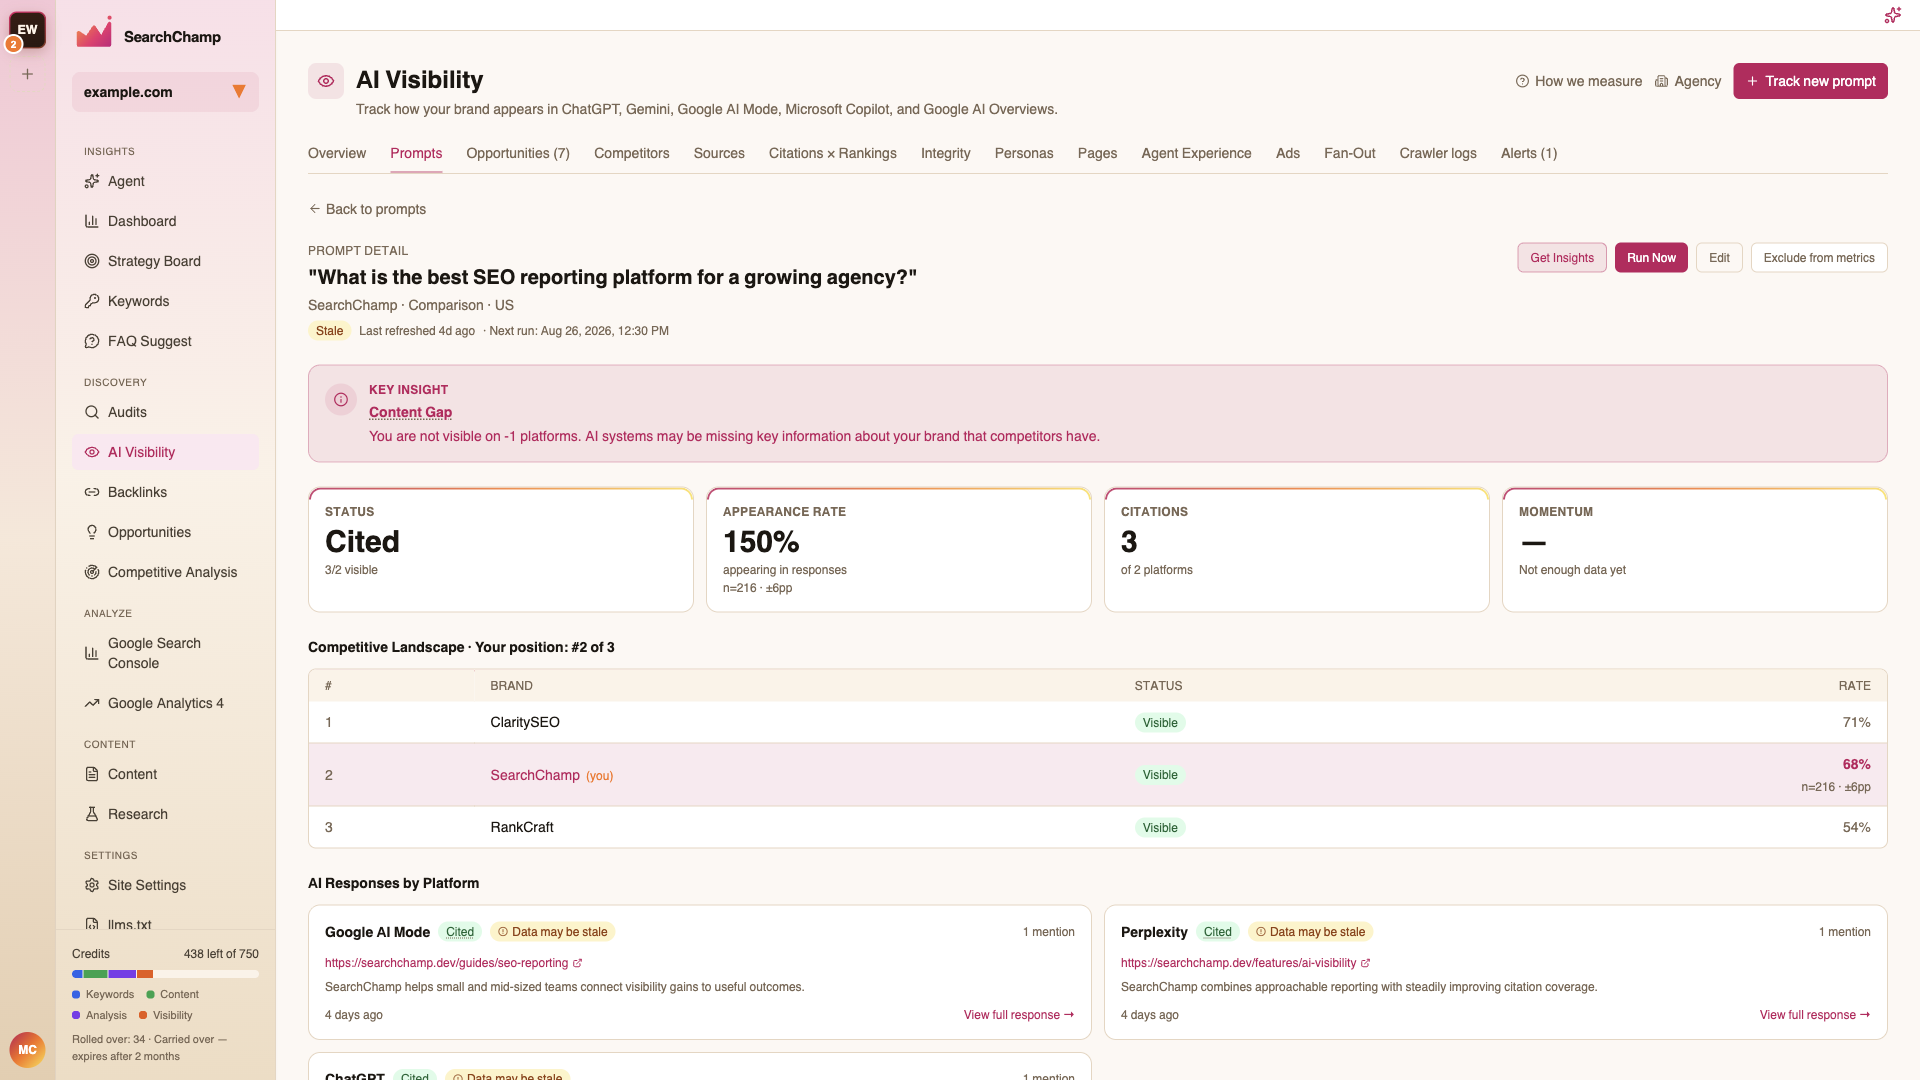This screenshot has width=1920, height=1080.
Task: Open the Crawler logs tab
Action: point(1438,153)
